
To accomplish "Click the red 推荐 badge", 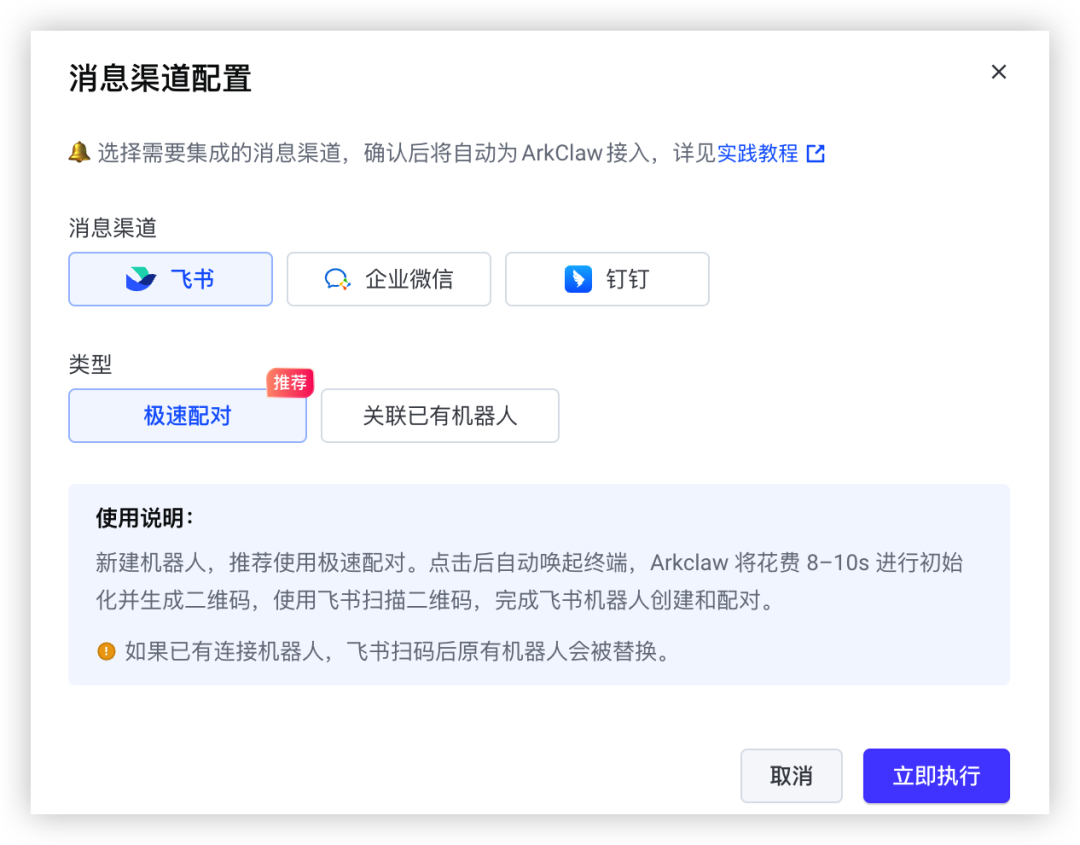I will (x=290, y=382).
